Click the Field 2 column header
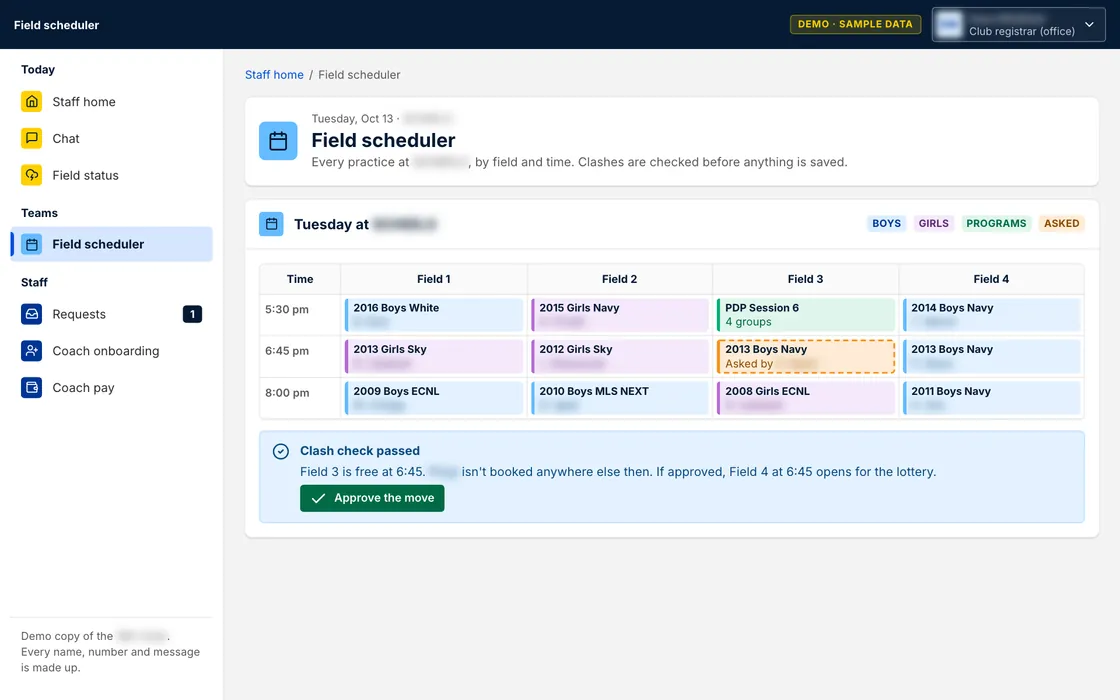Image resolution: width=1120 pixels, height=700 pixels. [620, 279]
